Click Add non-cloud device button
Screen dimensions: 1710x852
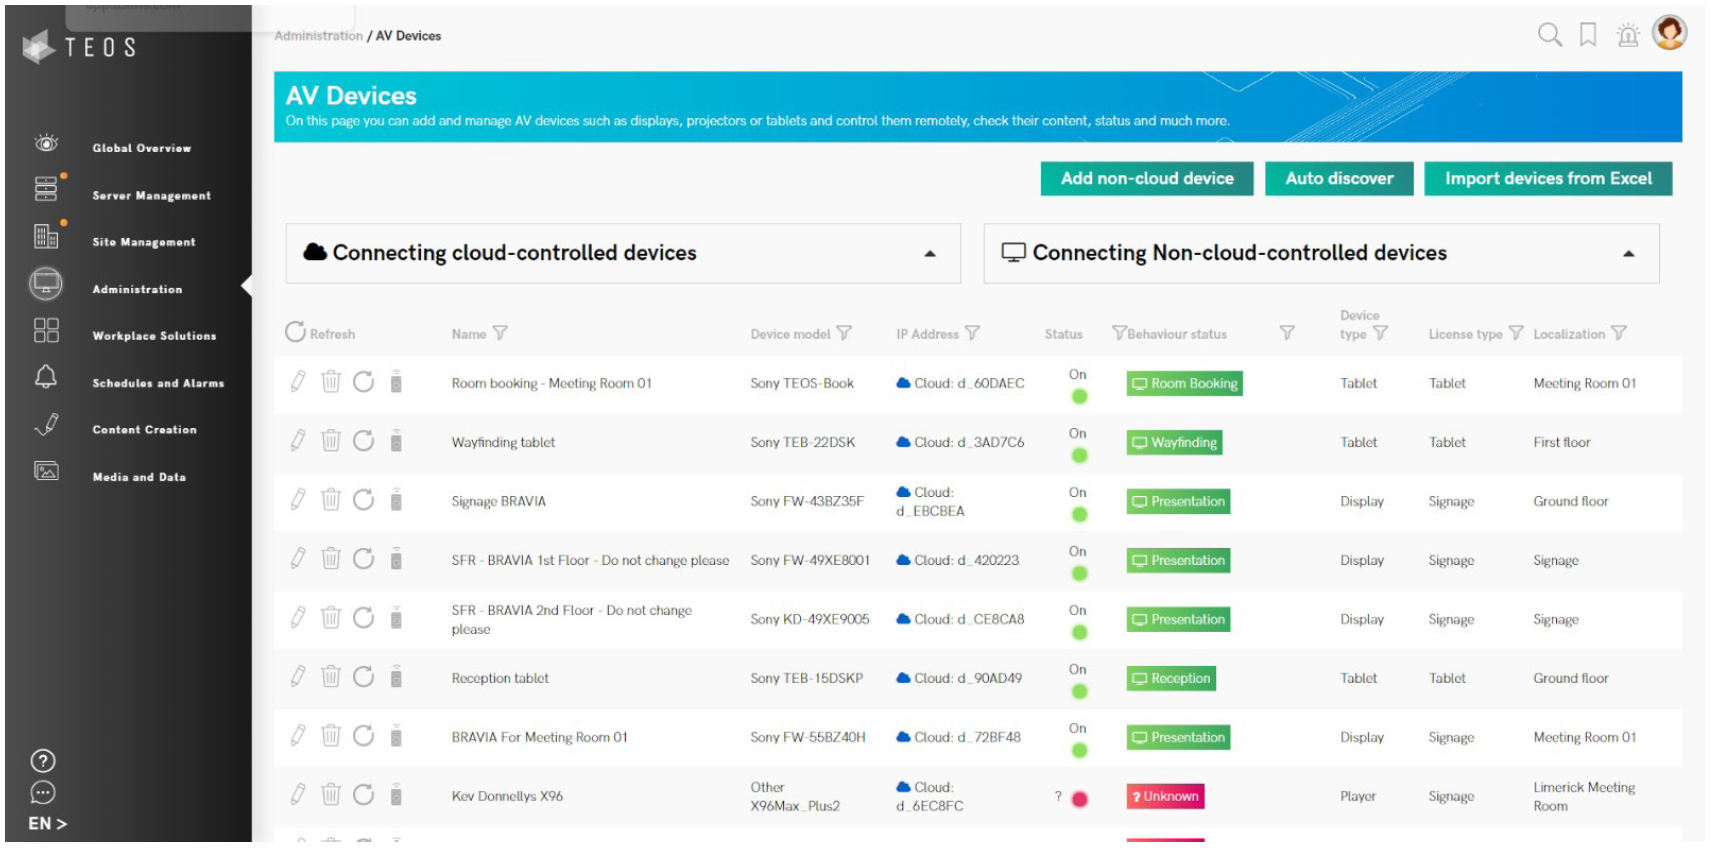1147,178
